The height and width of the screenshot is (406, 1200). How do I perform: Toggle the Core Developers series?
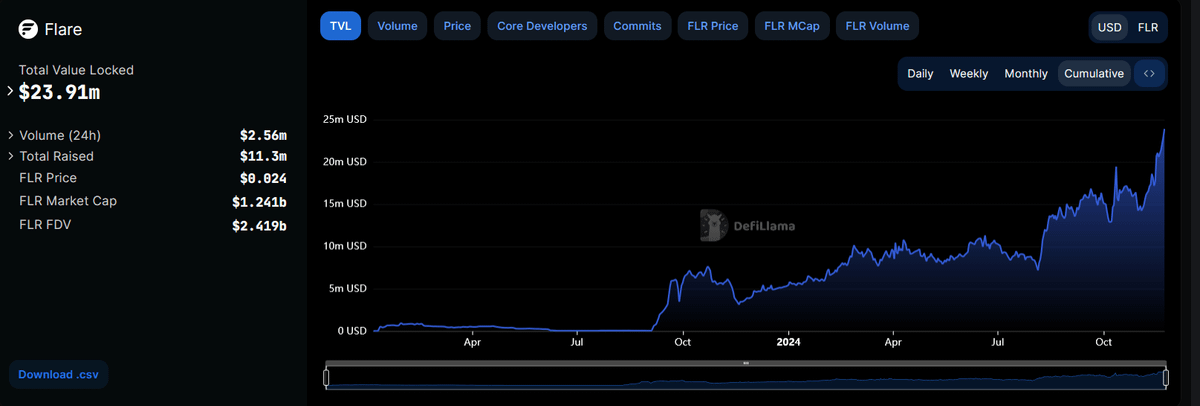[x=542, y=26]
